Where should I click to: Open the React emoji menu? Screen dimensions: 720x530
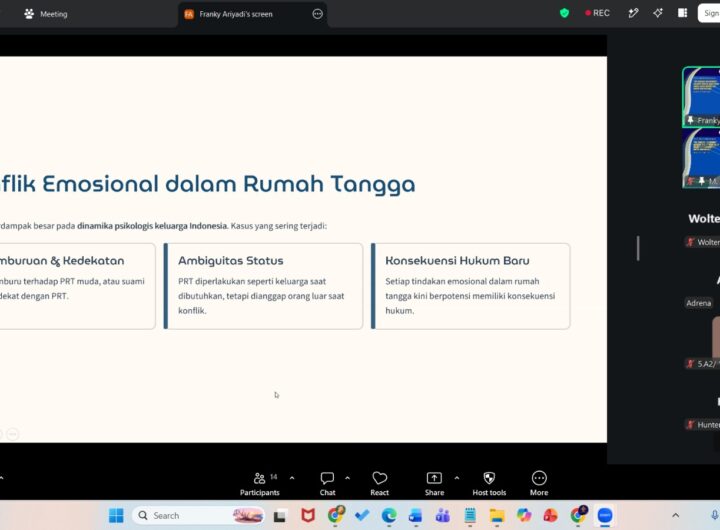380,484
